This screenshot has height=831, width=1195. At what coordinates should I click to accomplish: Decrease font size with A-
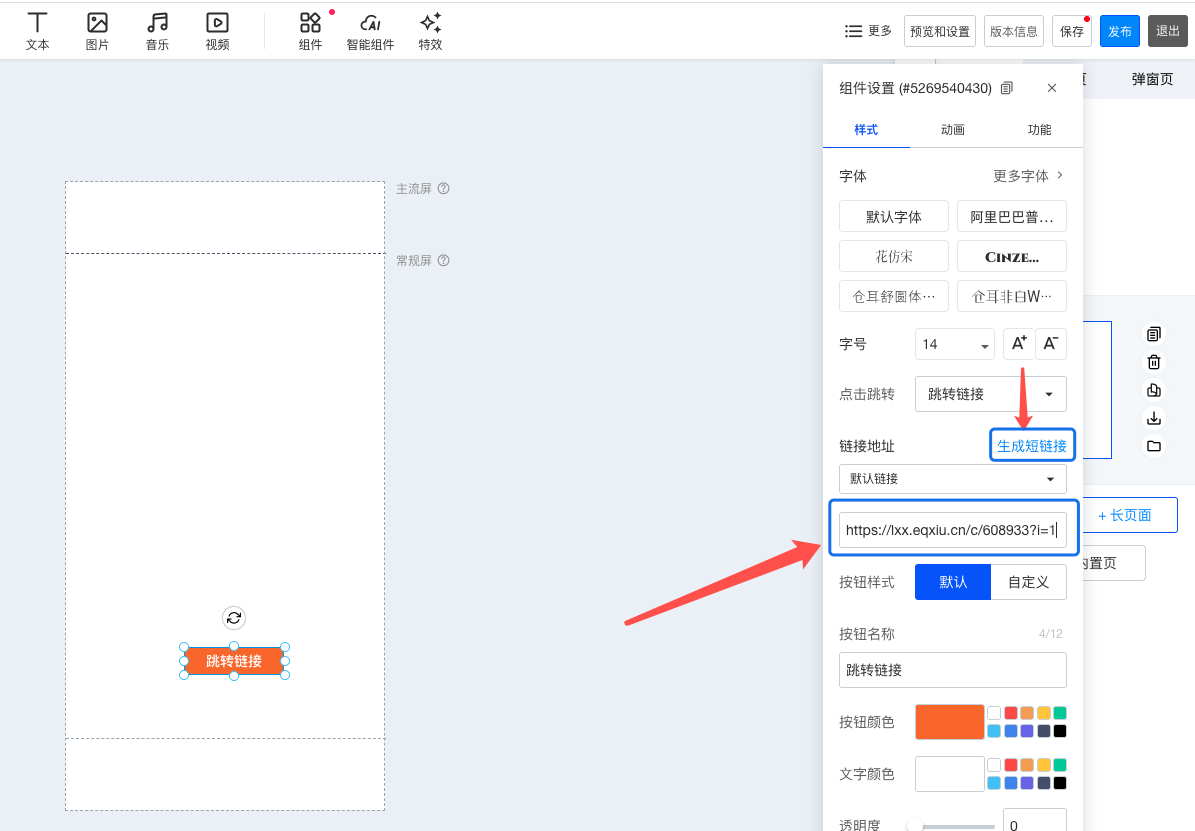(x=1051, y=344)
